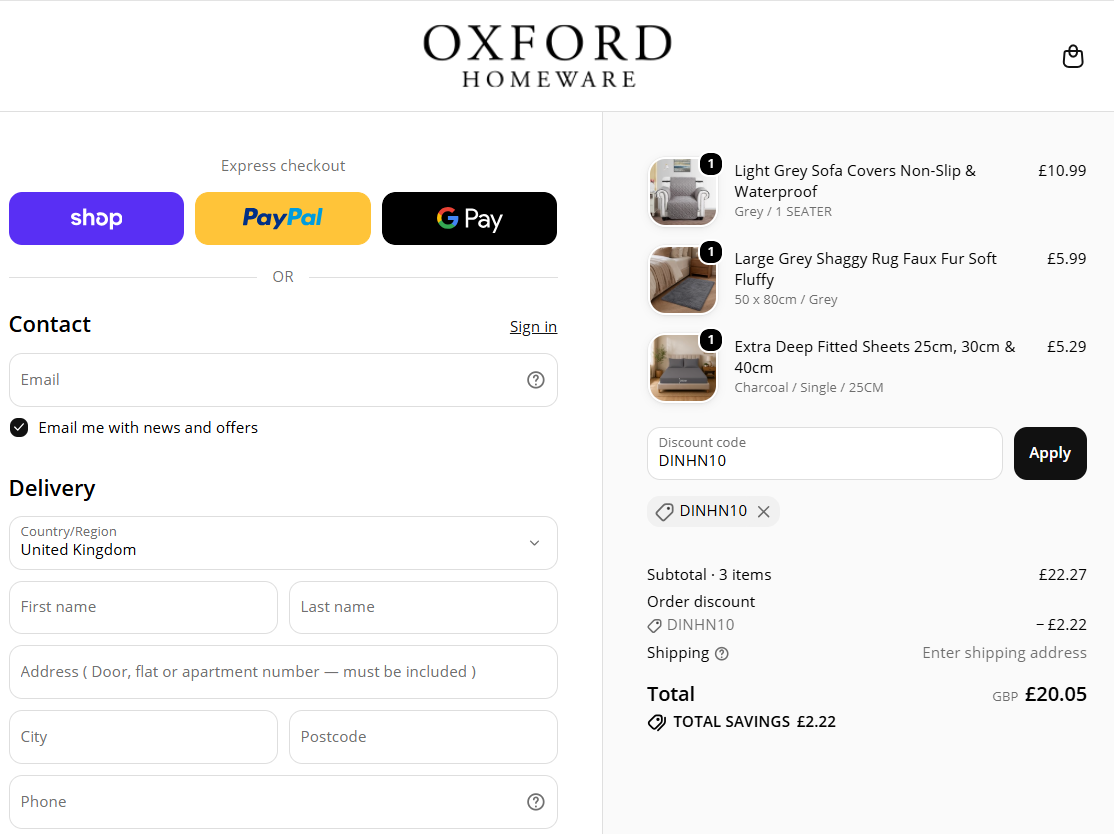Click the Contact heading
The image size is (1114, 834).
tap(50, 325)
